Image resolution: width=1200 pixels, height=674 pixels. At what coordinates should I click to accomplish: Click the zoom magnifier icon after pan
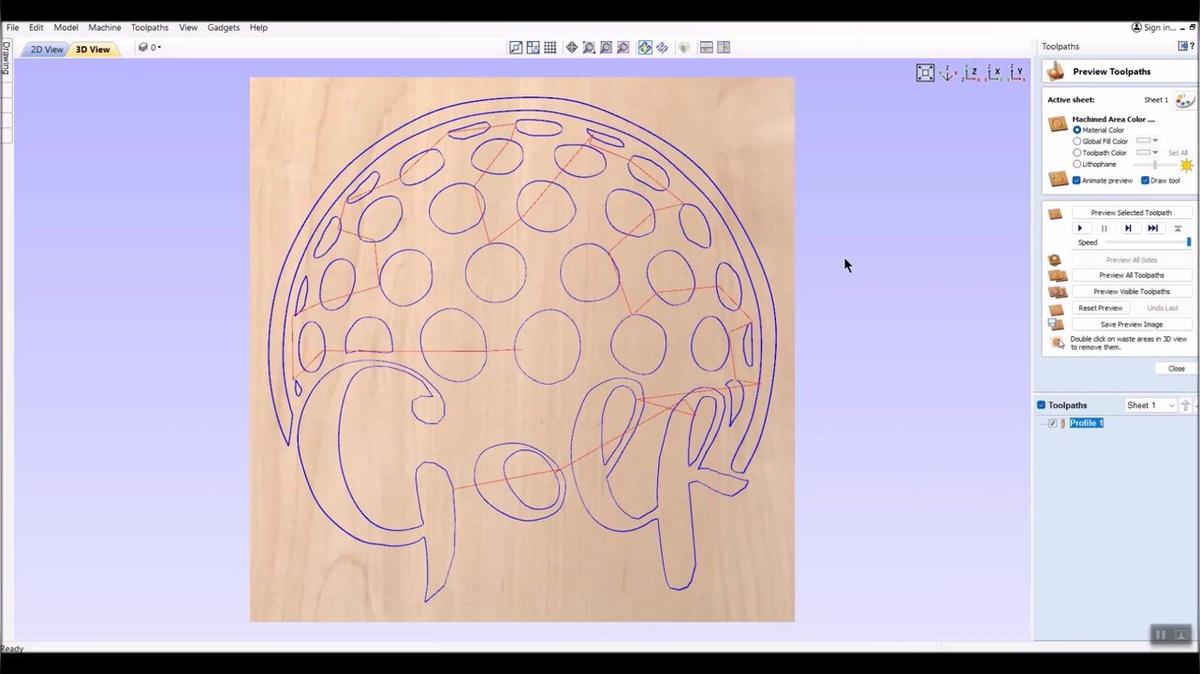click(x=589, y=47)
